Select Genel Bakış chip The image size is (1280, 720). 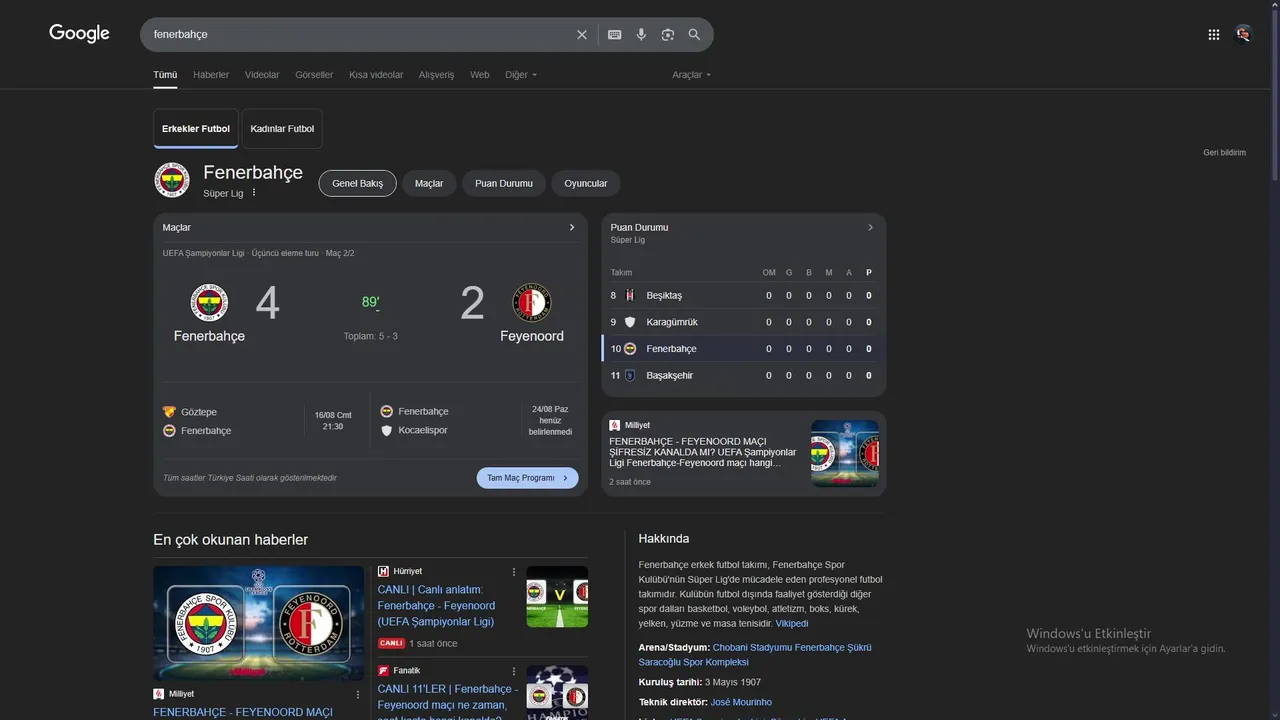click(x=358, y=184)
